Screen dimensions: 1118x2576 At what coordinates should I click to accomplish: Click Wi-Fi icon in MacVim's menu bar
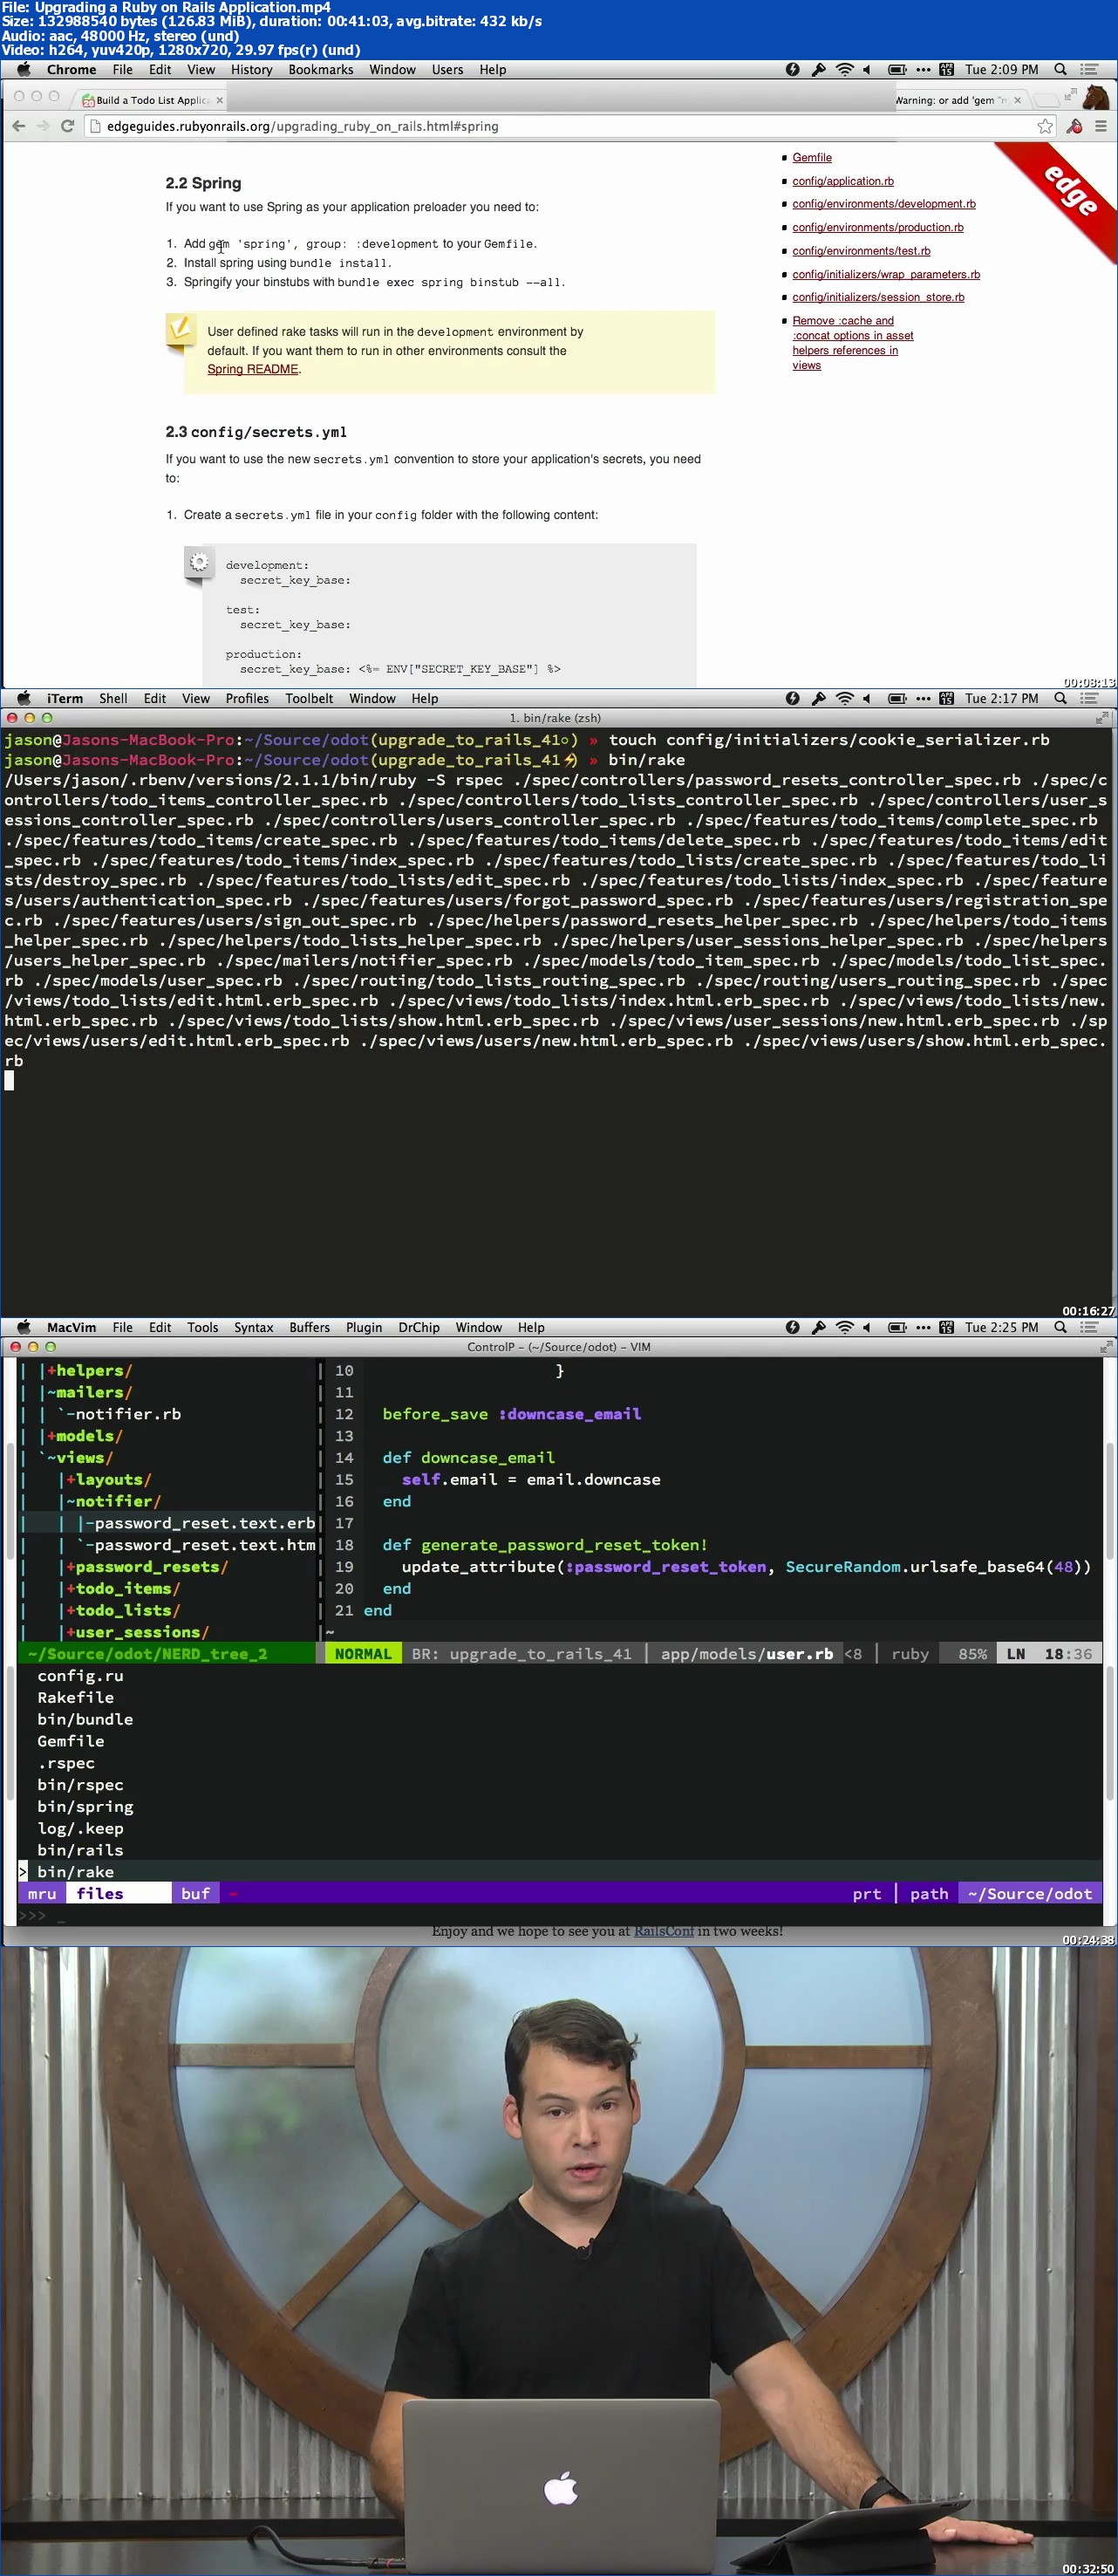pyautogui.click(x=844, y=1327)
